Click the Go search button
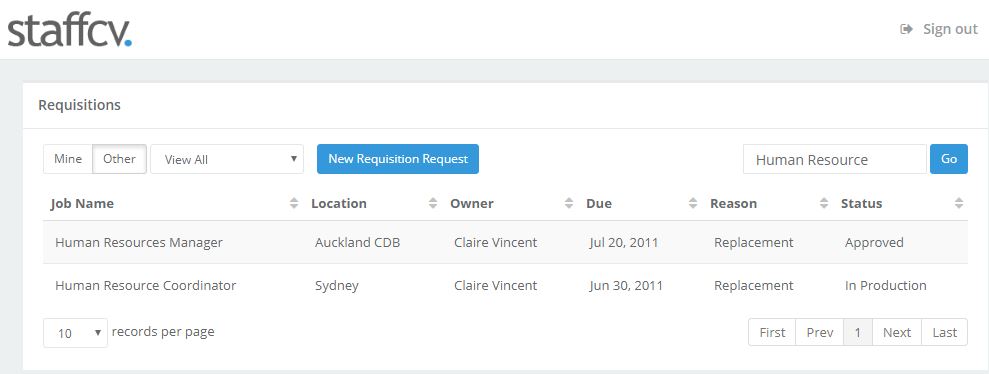Image resolution: width=989 pixels, height=374 pixels. [949, 159]
